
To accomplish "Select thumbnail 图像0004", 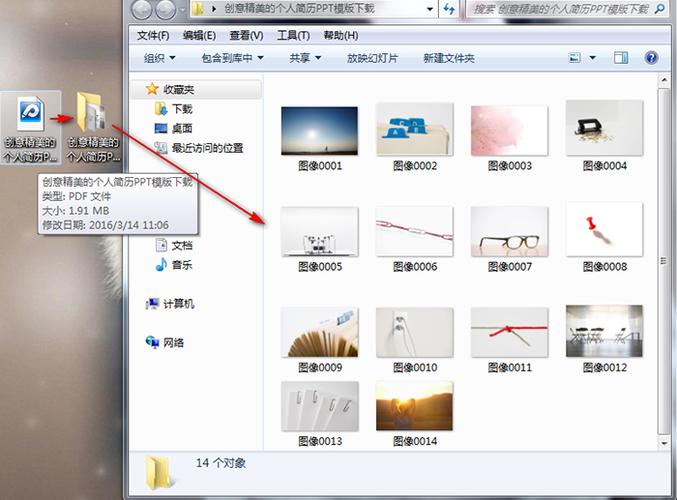I will pos(604,128).
